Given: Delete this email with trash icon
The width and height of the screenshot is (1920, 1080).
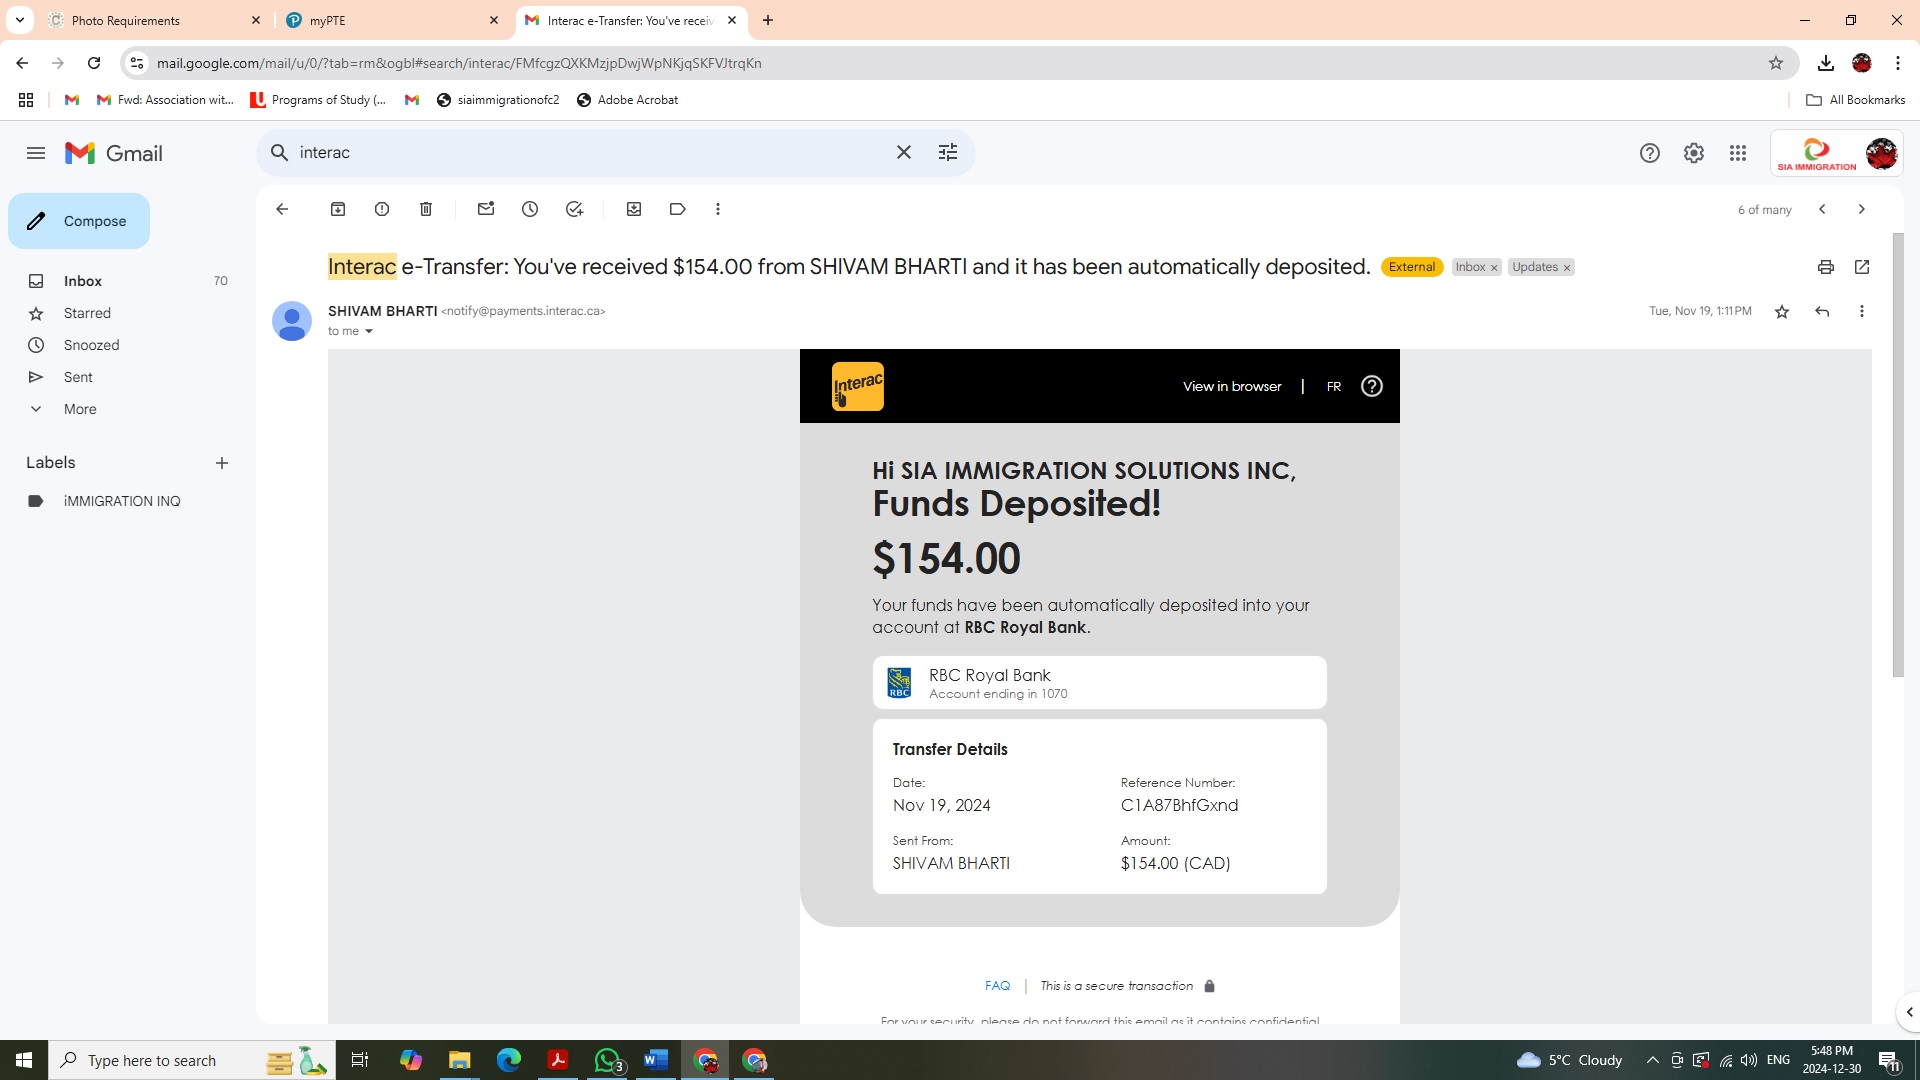Looking at the screenshot, I should 426,209.
